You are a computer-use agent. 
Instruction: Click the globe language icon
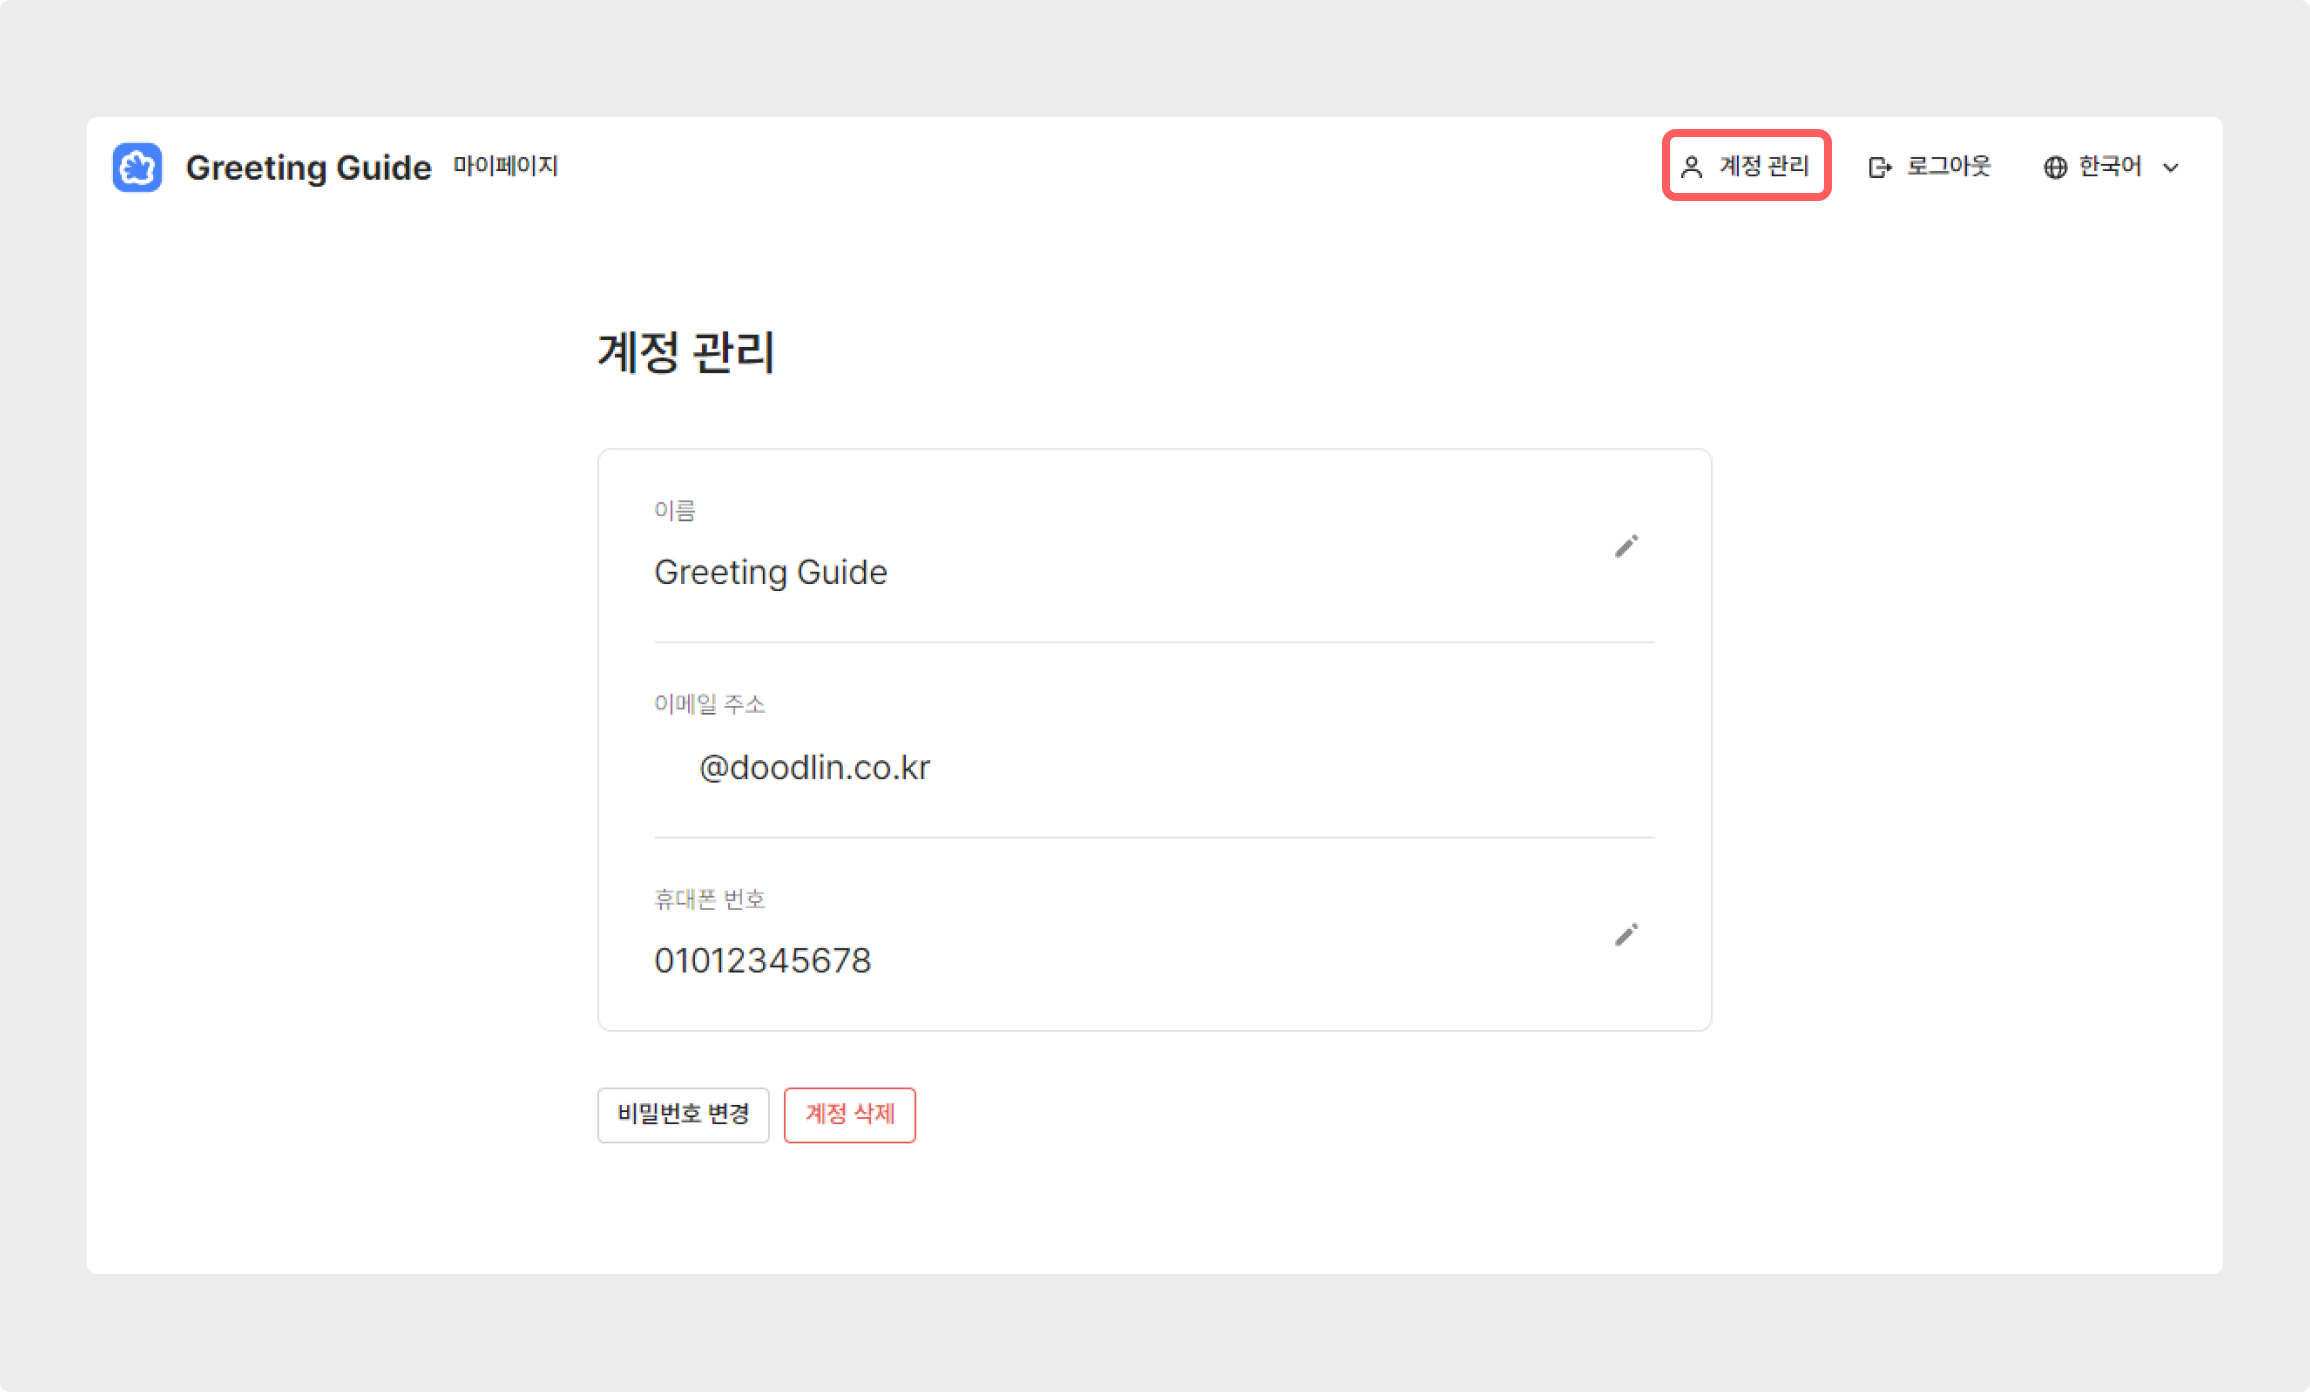[2055, 167]
